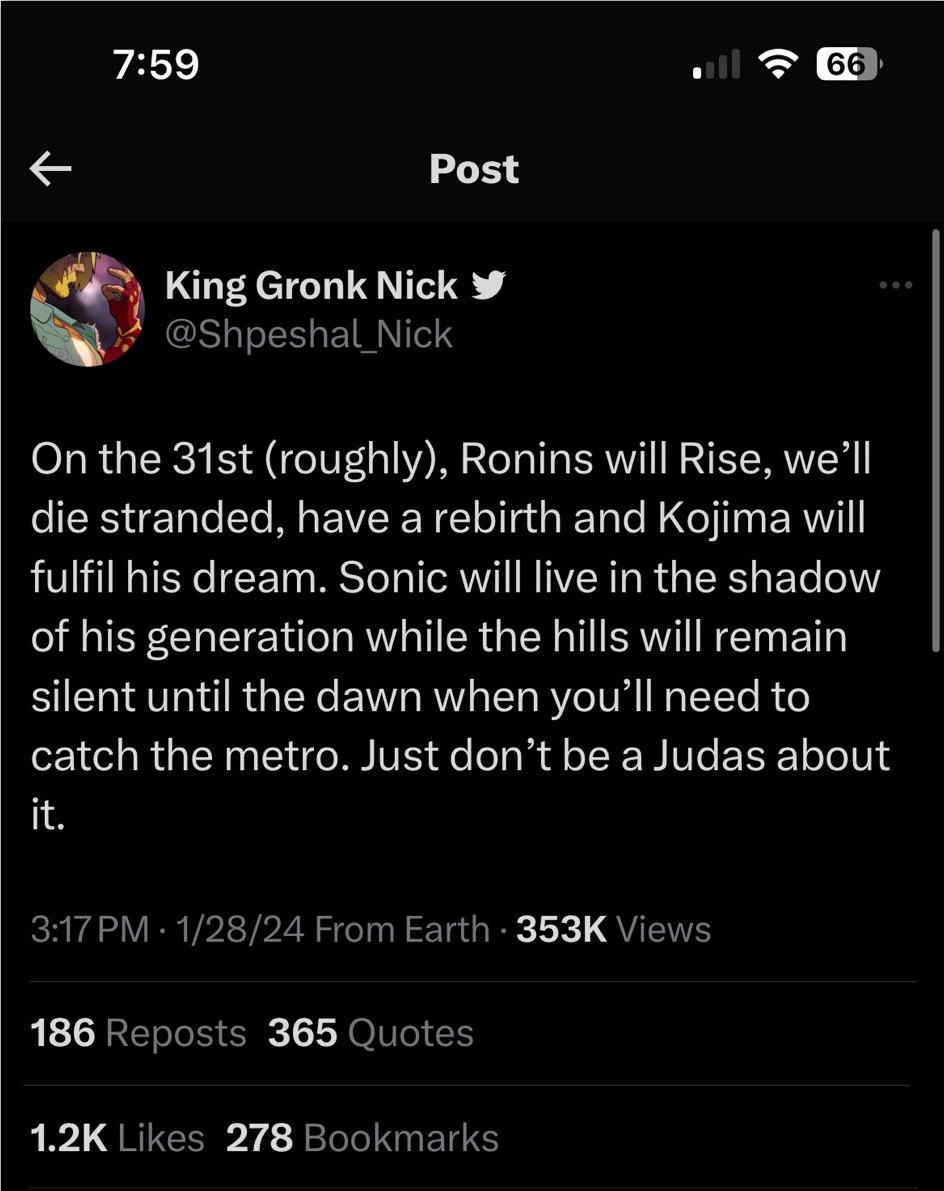This screenshot has width=944, height=1191.
Task: Tap the tweet text about Ronins will Rise
Action: pos(460,636)
